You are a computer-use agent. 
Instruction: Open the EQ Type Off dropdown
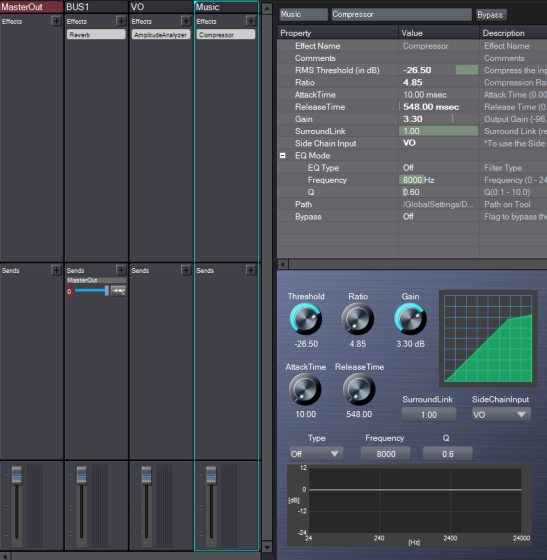(316, 454)
